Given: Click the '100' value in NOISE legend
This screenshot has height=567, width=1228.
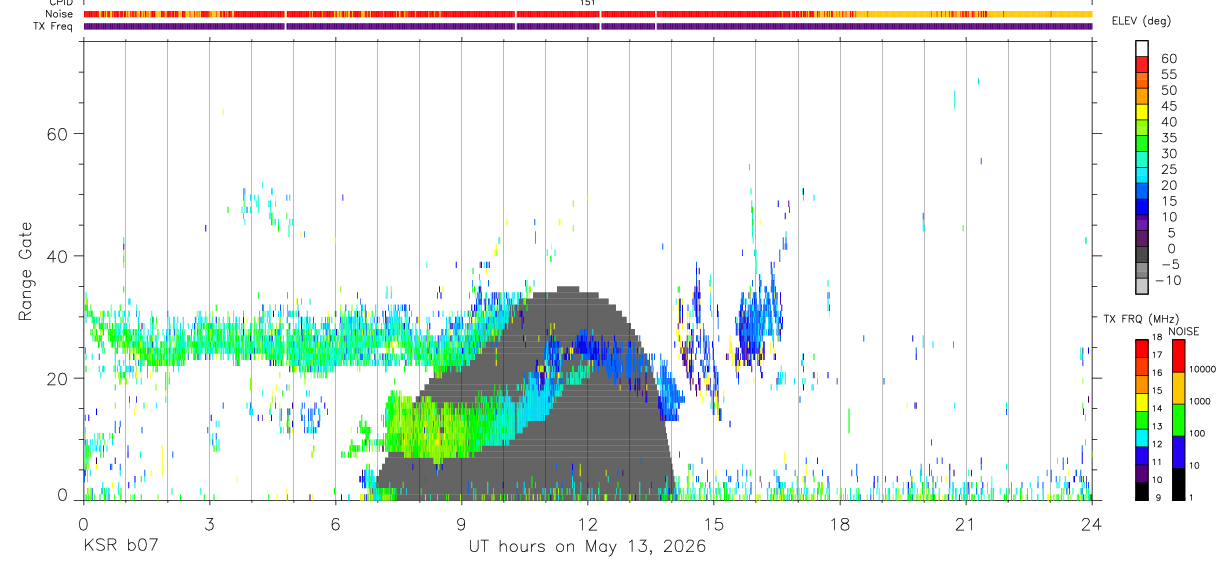Looking at the screenshot, I should 1196,433.
